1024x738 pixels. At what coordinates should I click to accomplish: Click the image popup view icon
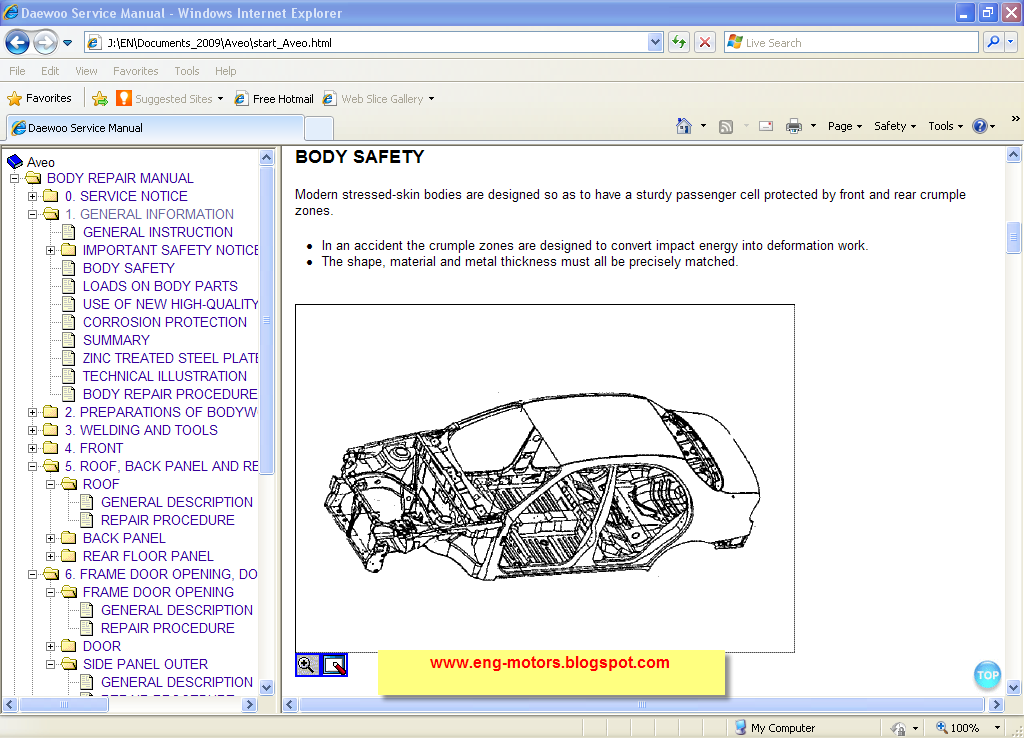click(335, 665)
